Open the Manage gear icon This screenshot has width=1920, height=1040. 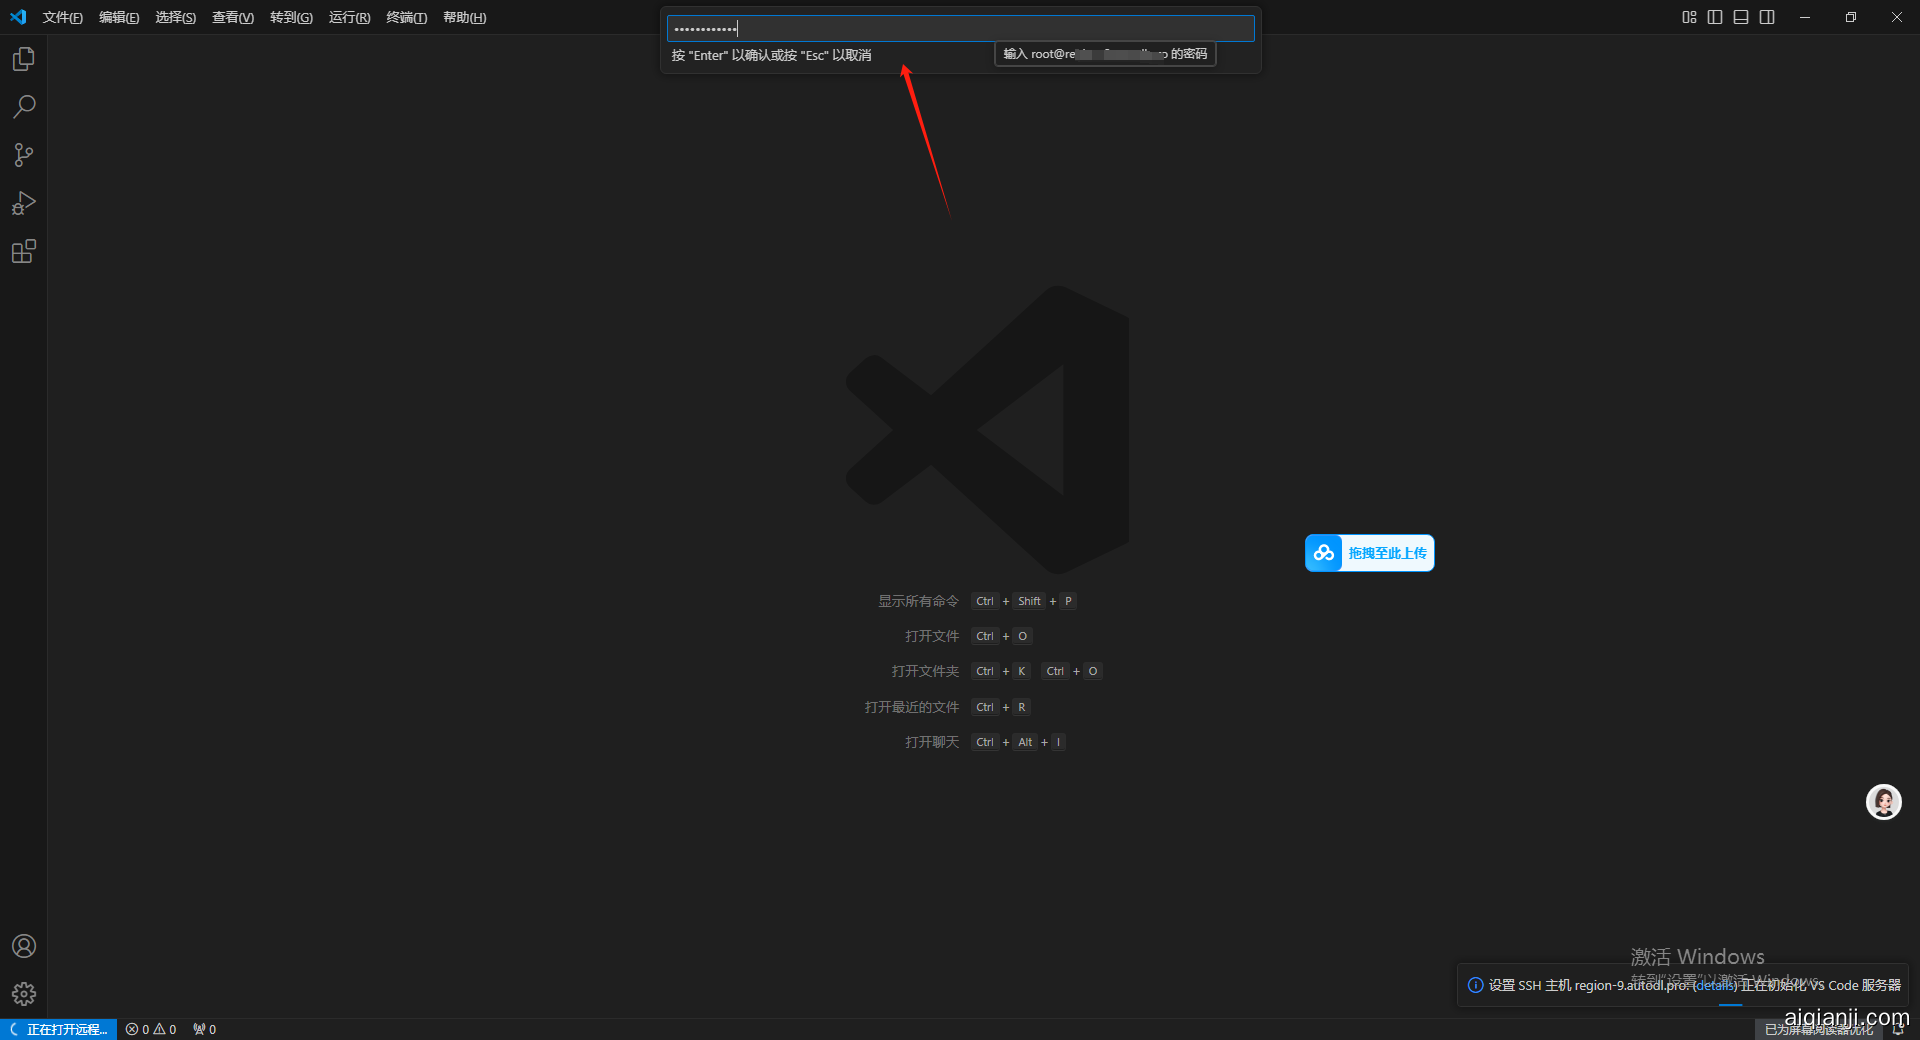point(24,993)
